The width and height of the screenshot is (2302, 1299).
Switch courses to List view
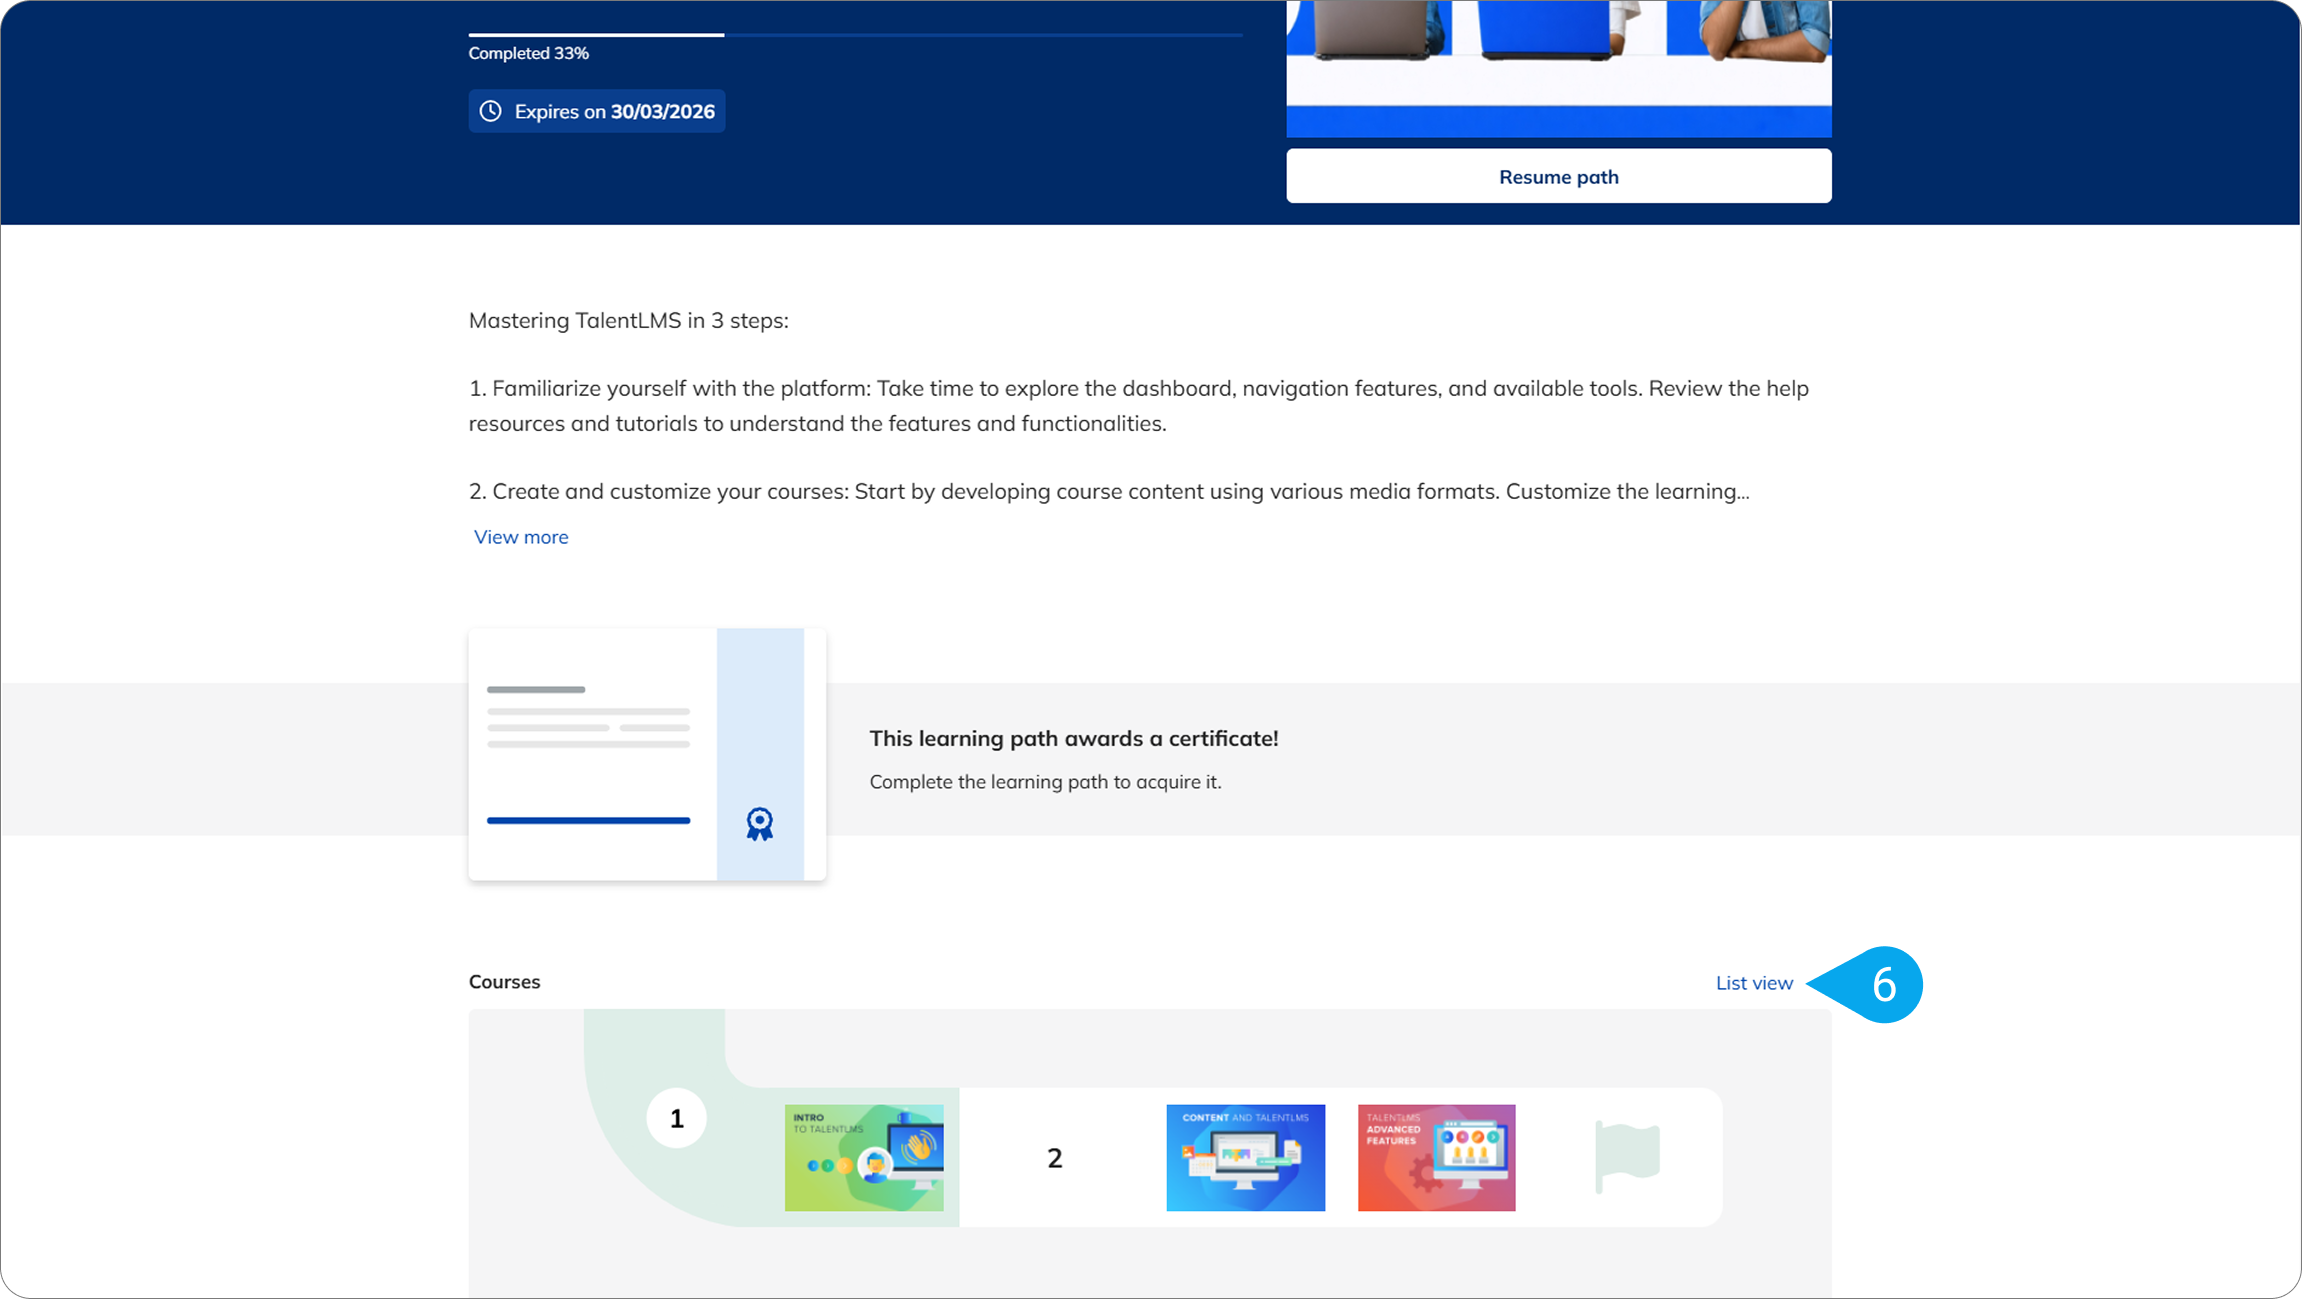(1754, 983)
